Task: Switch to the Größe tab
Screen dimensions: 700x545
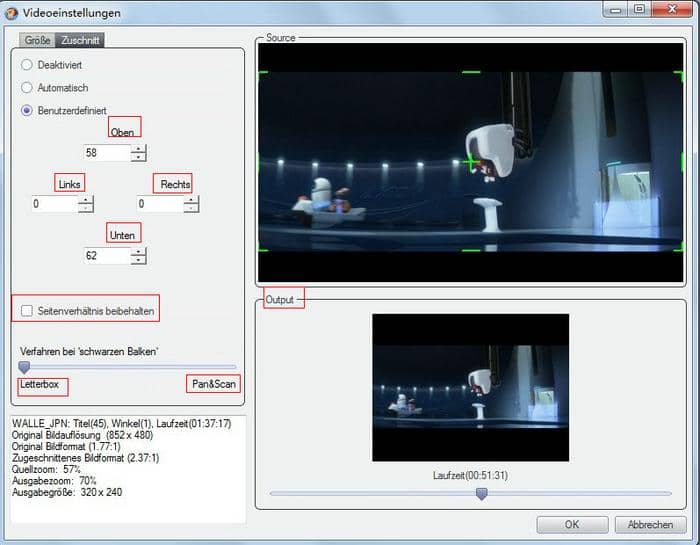Action: click(x=37, y=40)
